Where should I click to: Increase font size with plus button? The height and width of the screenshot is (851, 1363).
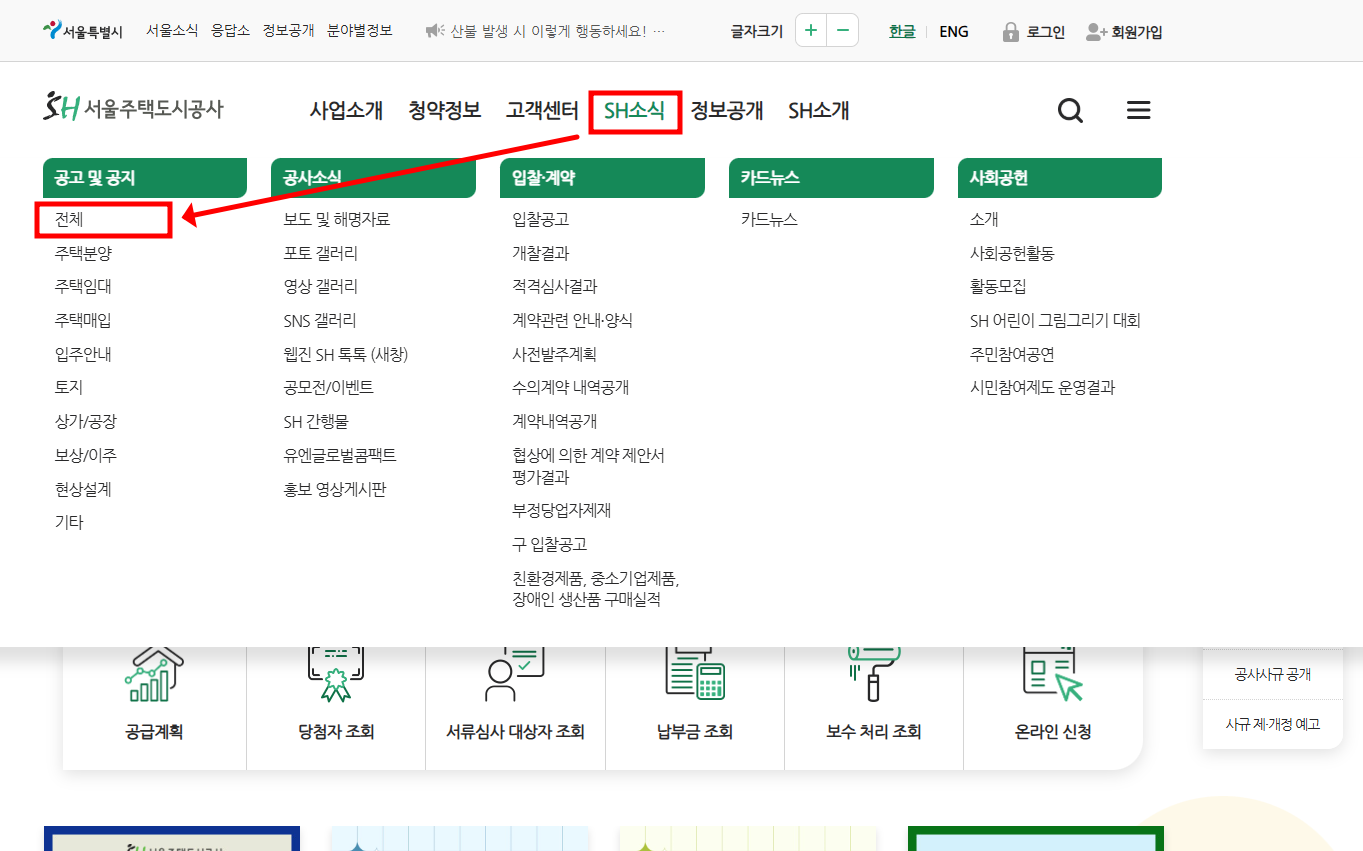811,31
